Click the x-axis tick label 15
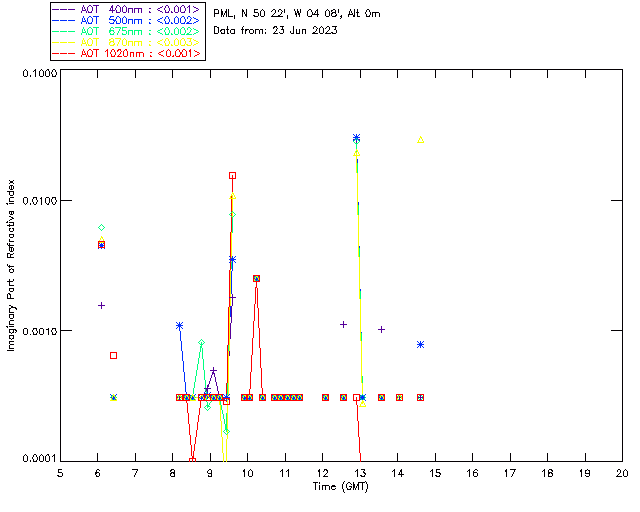 point(435,473)
